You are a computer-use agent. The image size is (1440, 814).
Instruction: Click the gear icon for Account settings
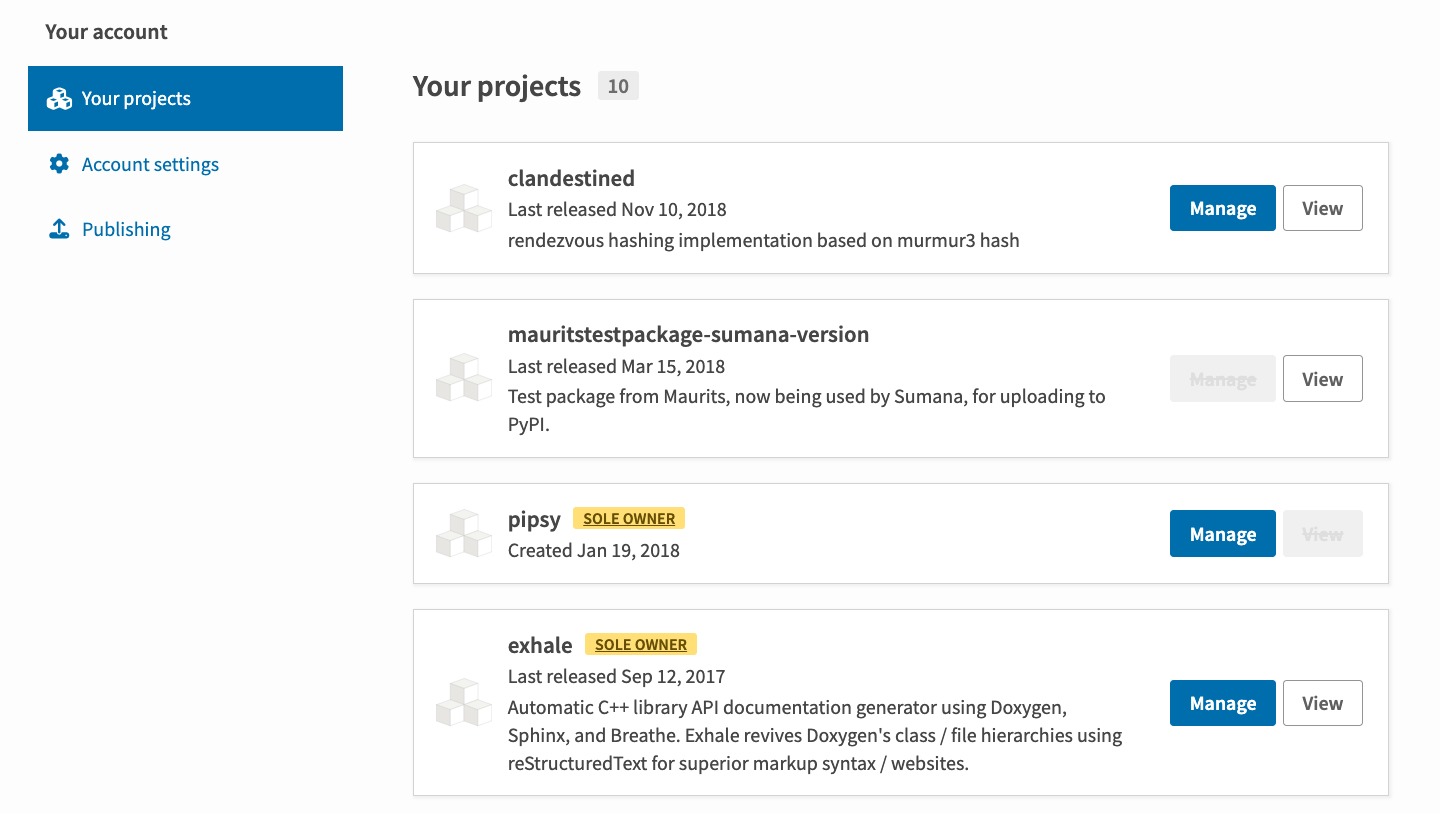(x=60, y=164)
